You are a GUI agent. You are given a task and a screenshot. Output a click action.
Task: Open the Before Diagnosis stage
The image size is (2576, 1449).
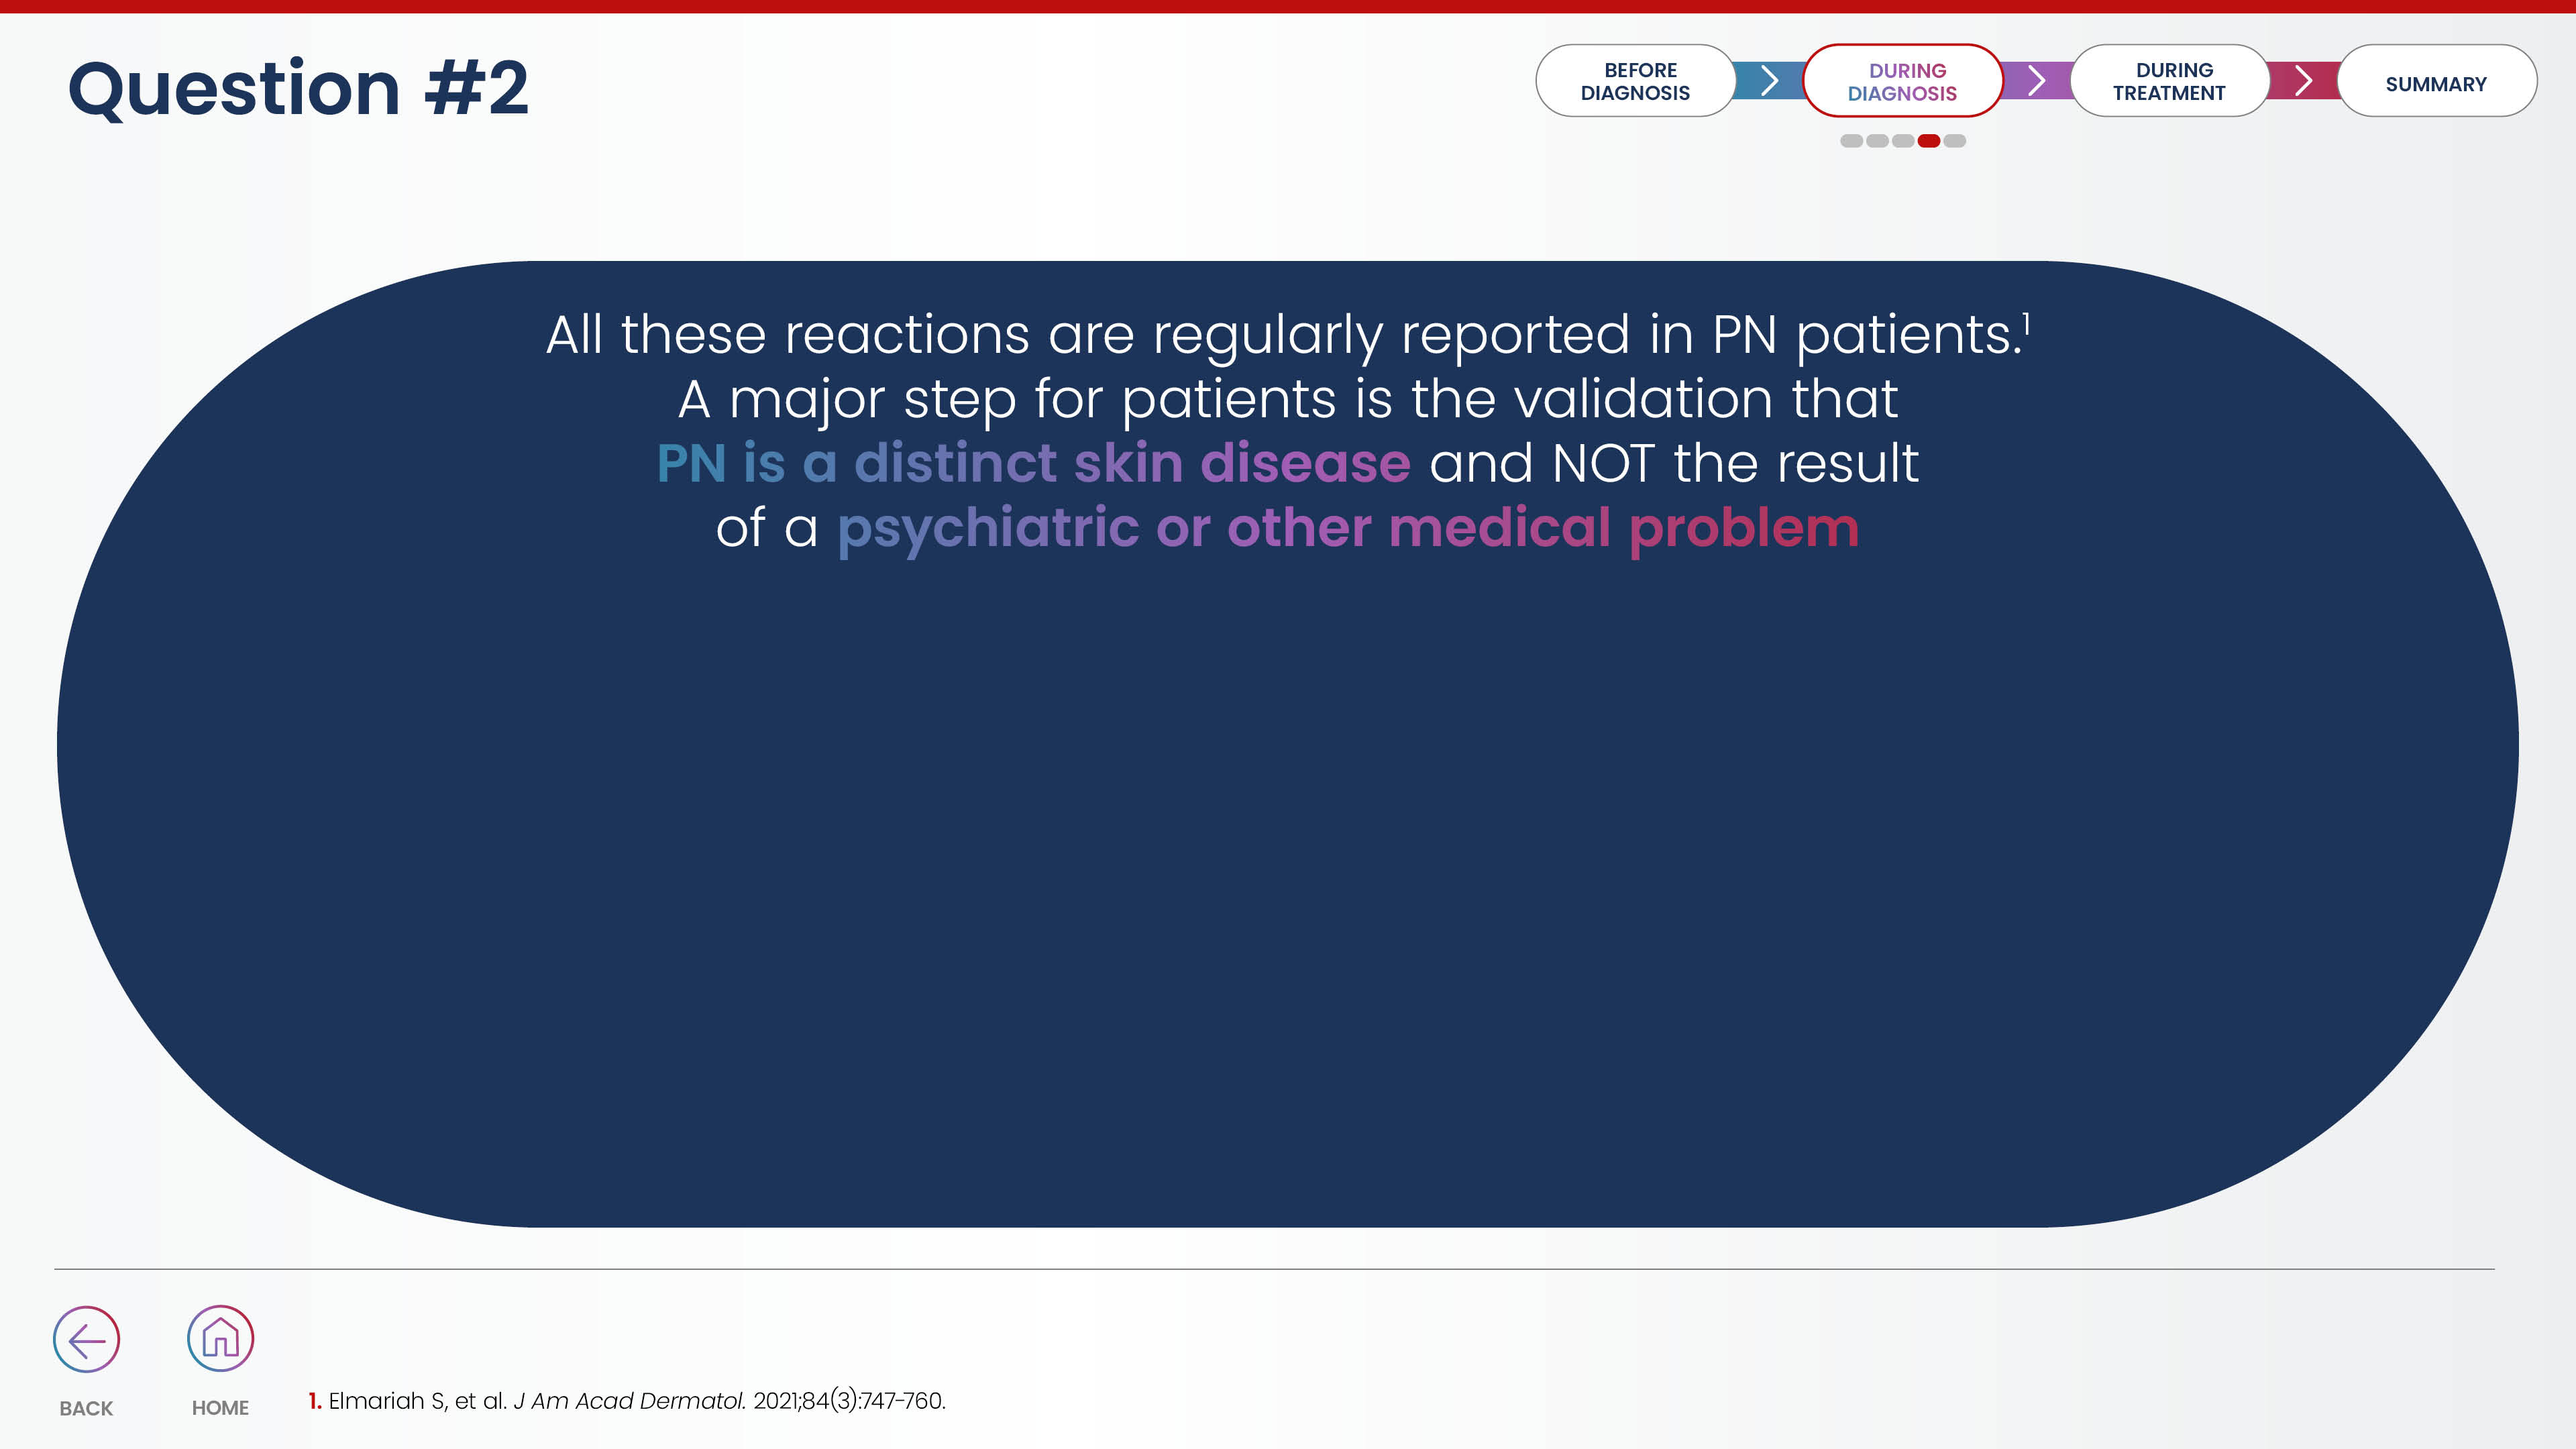[x=1635, y=81]
